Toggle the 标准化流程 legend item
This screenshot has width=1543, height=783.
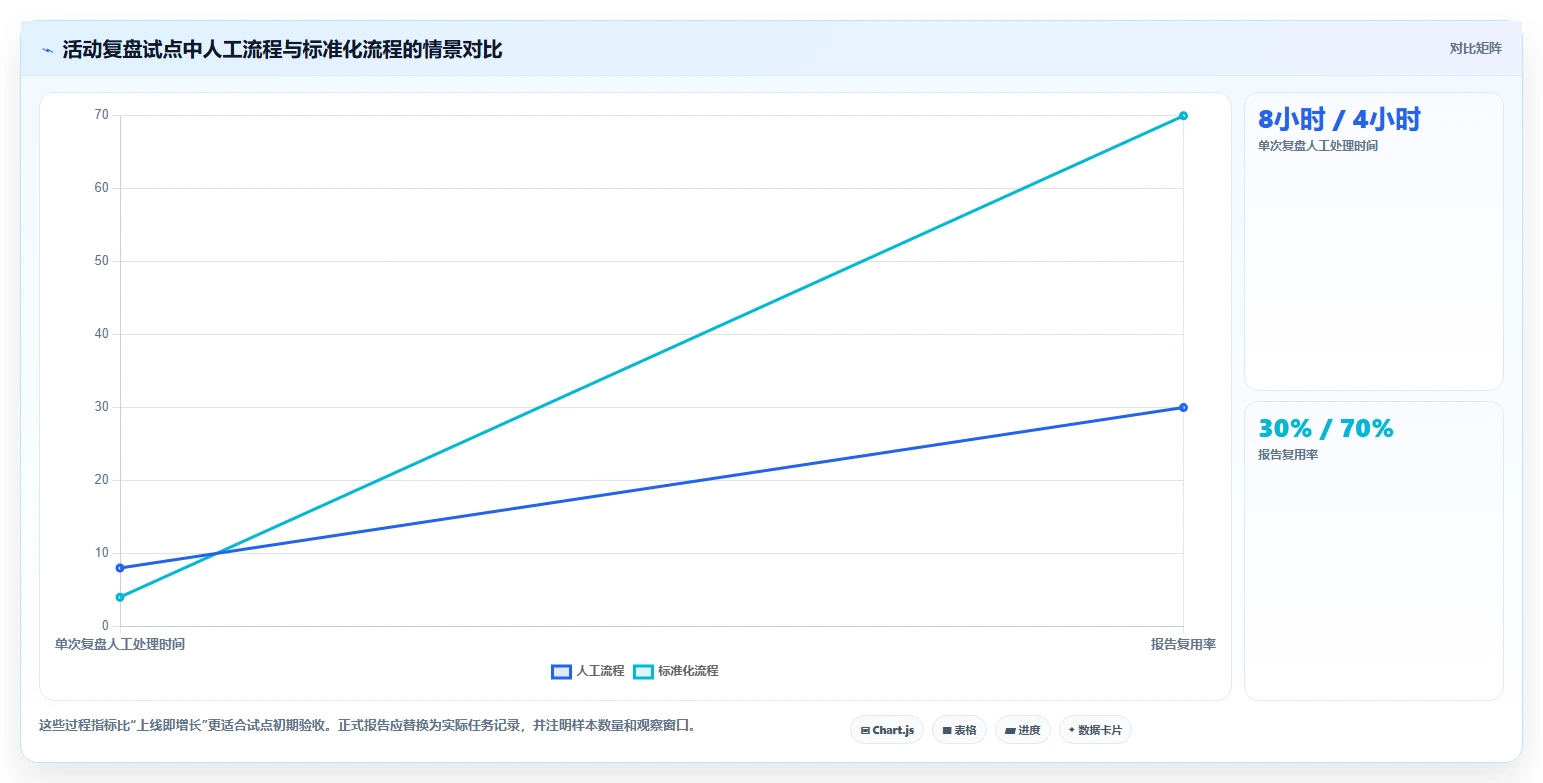coord(675,671)
